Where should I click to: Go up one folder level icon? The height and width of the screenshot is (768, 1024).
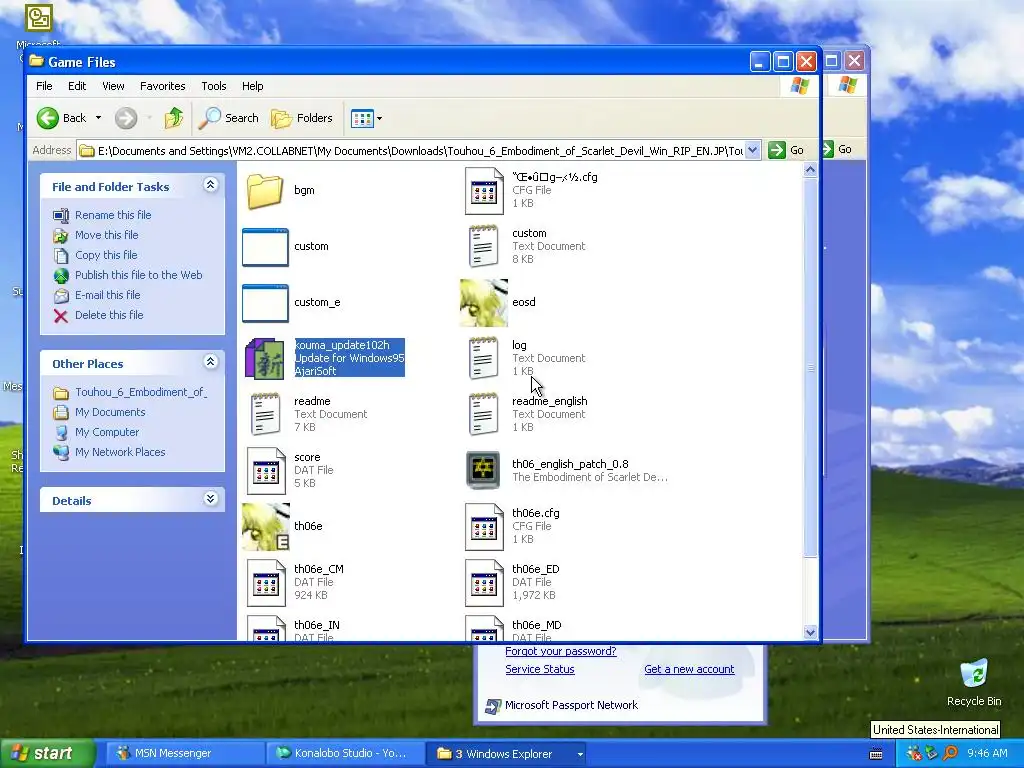point(174,118)
